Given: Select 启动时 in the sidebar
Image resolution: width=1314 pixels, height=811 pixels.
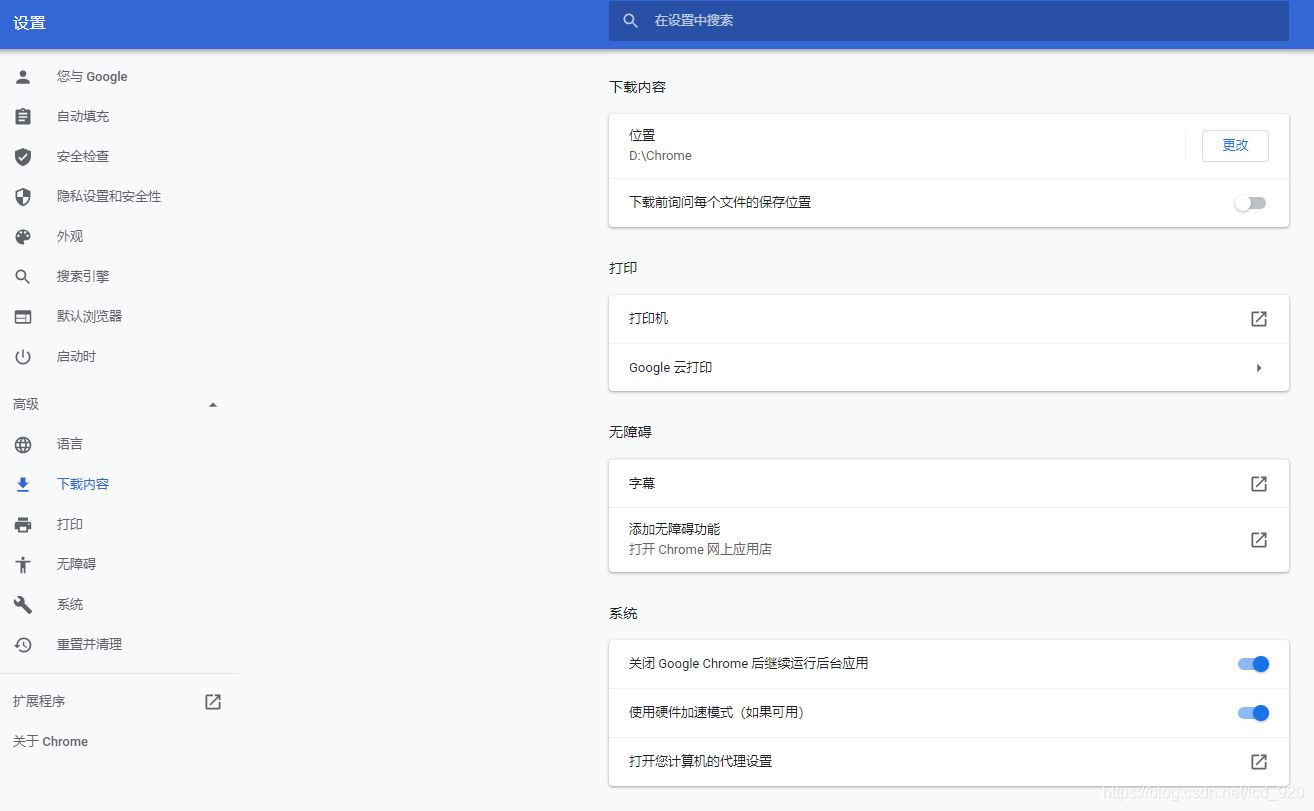Looking at the screenshot, I should coord(76,357).
